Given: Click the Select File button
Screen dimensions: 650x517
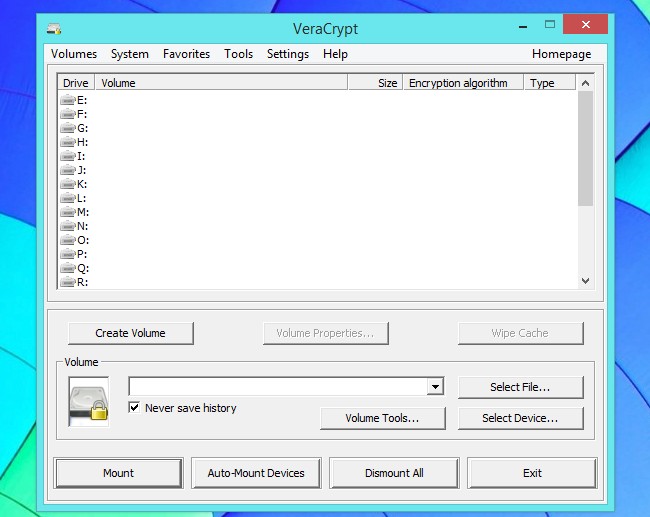Looking at the screenshot, I should [x=520, y=387].
